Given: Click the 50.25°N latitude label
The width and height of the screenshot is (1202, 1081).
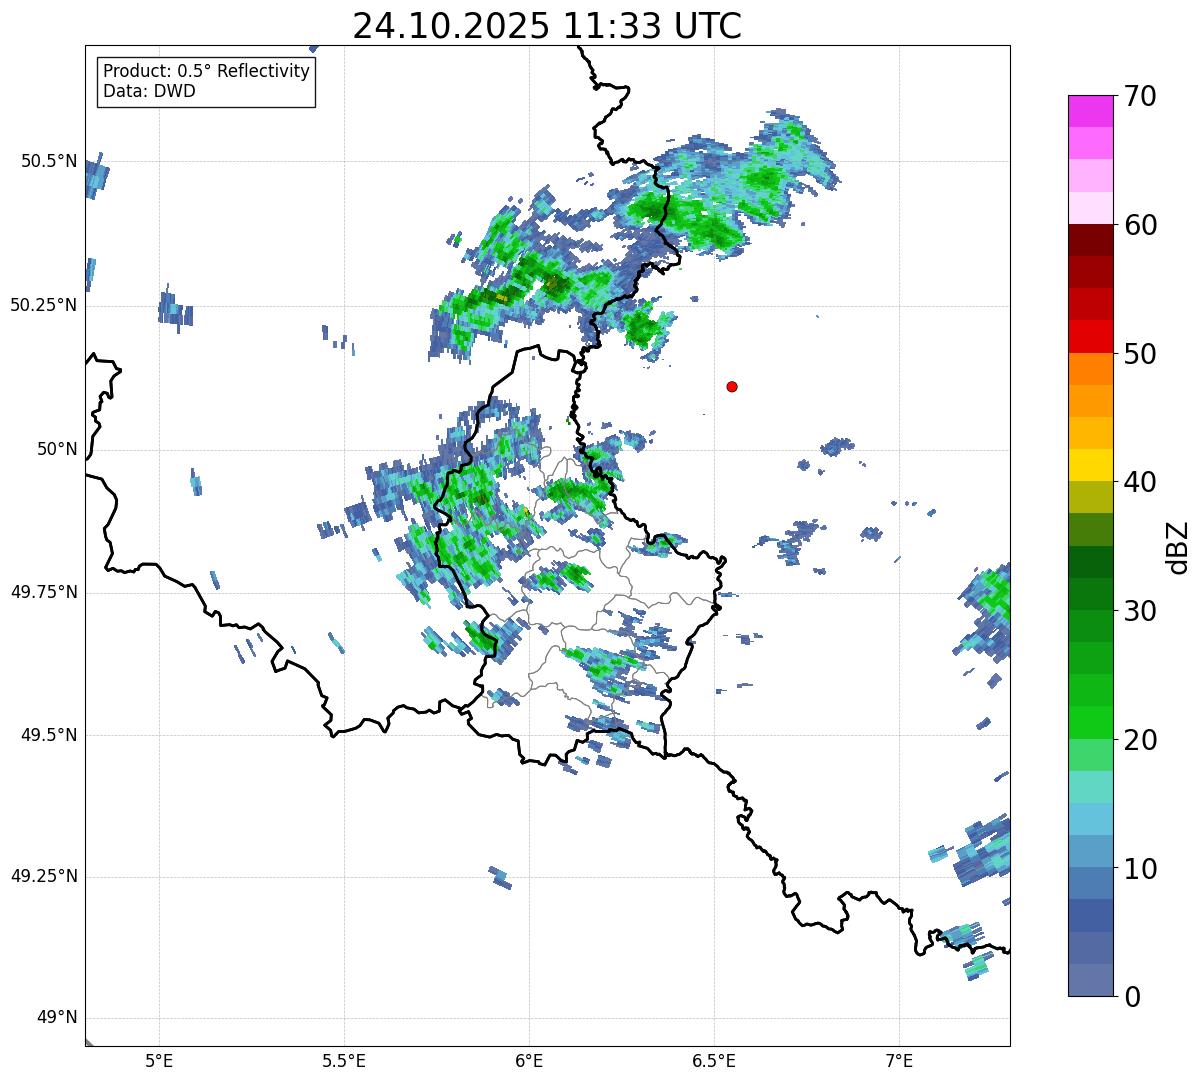Looking at the screenshot, I should coord(43,305).
